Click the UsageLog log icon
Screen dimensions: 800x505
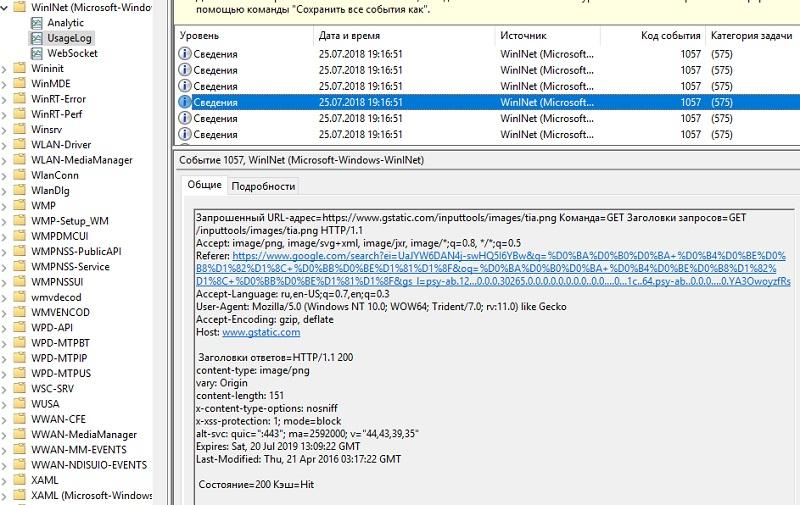37,38
